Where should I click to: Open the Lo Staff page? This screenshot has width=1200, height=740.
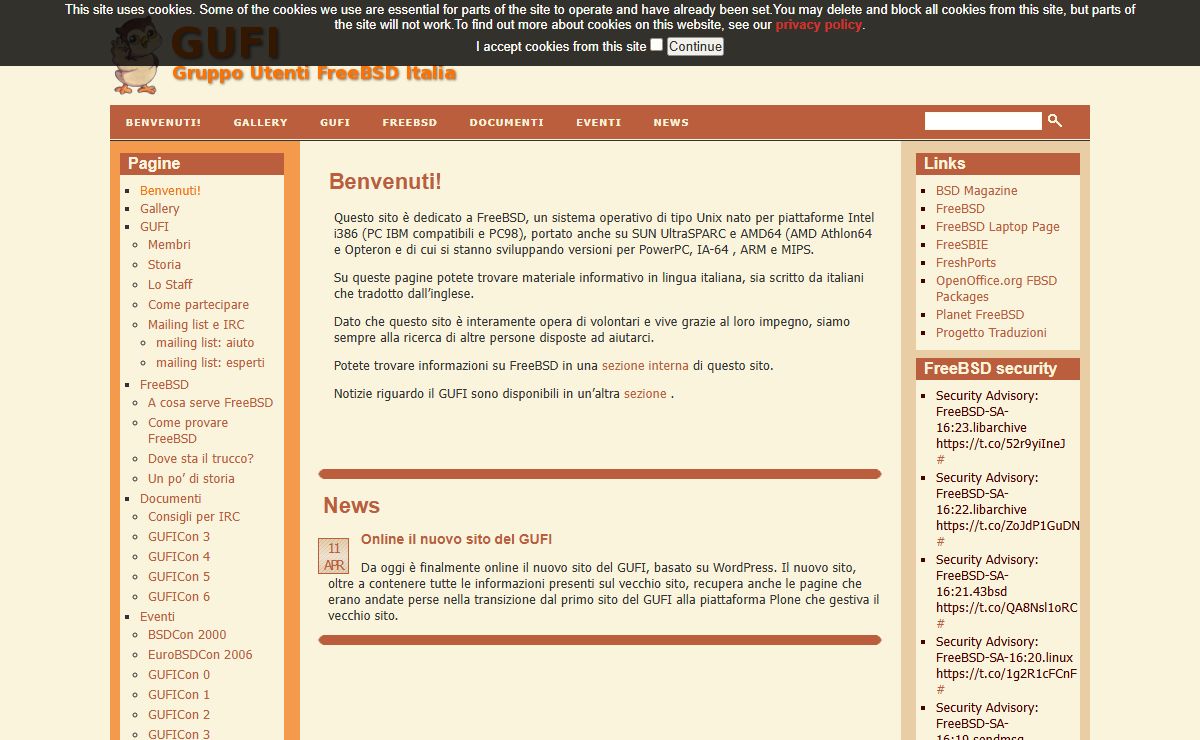click(170, 285)
